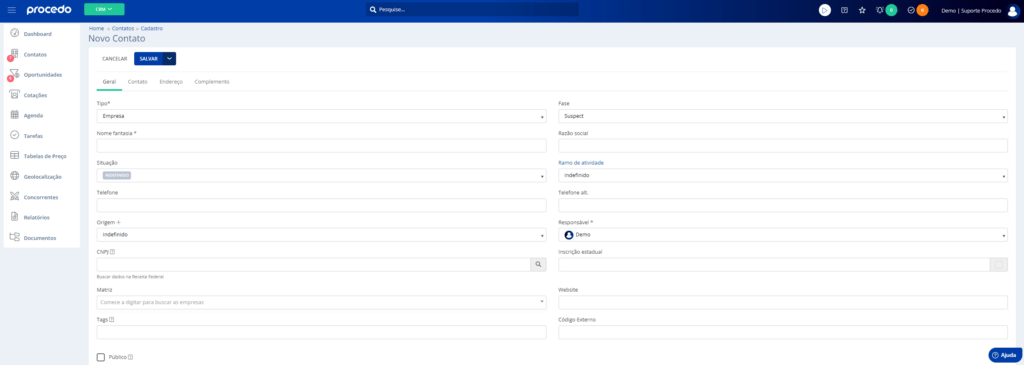This screenshot has height=365, width=1024.
Task: Click the Procedo logo
Action: (x=49, y=10)
